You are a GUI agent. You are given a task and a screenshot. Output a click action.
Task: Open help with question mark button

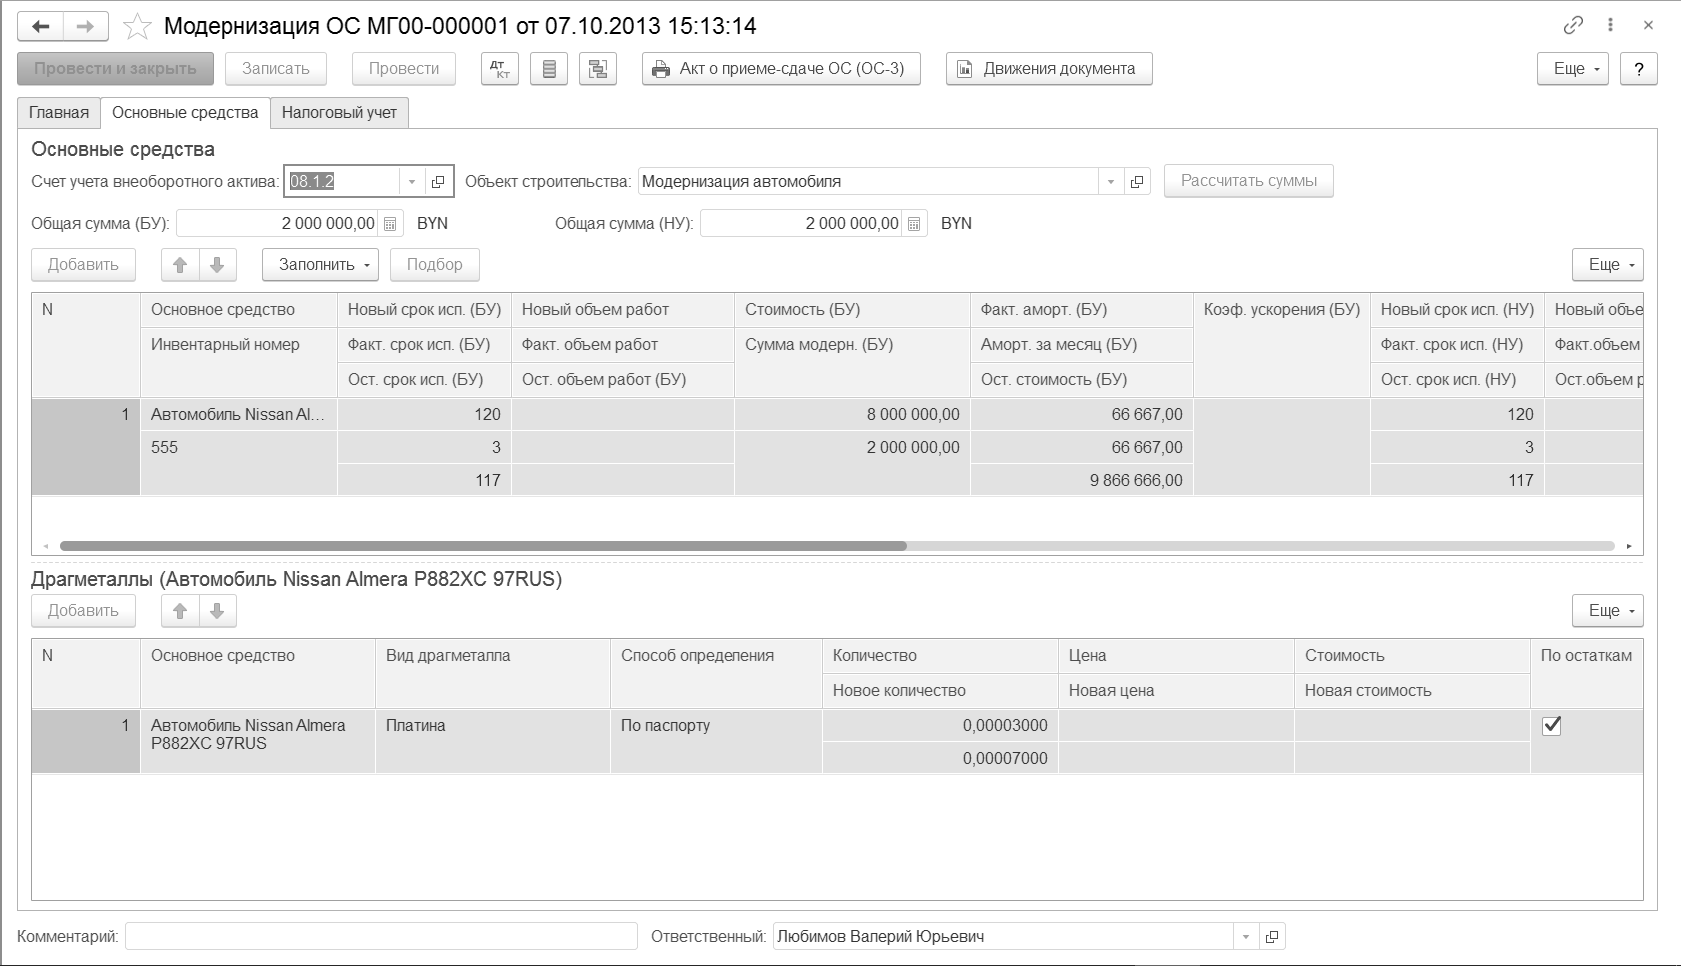point(1639,69)
